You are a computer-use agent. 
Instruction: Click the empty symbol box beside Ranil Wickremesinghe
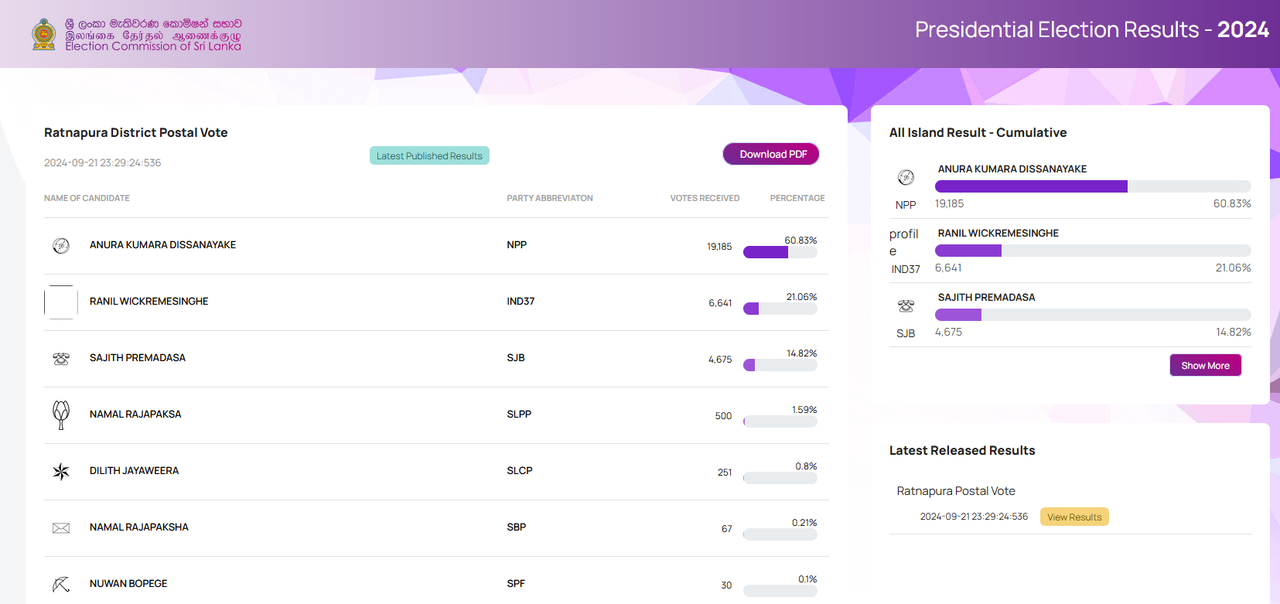click(61, 302)
